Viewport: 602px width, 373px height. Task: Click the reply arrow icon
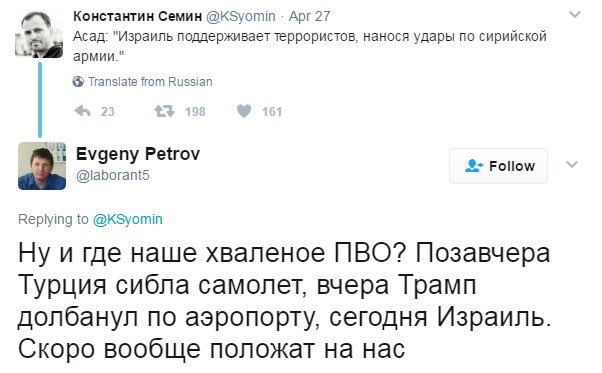[83, 111]
